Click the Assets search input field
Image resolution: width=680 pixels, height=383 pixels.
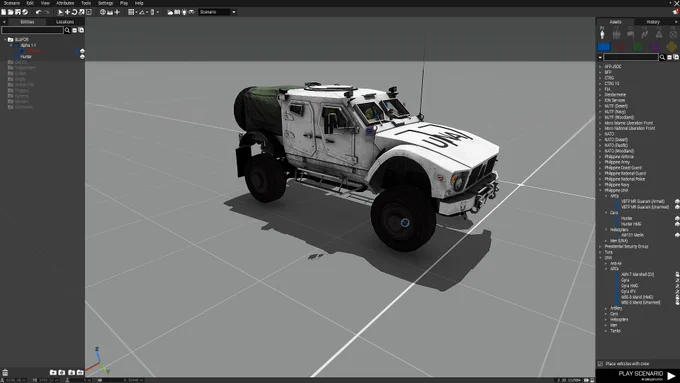pos(631,57)
